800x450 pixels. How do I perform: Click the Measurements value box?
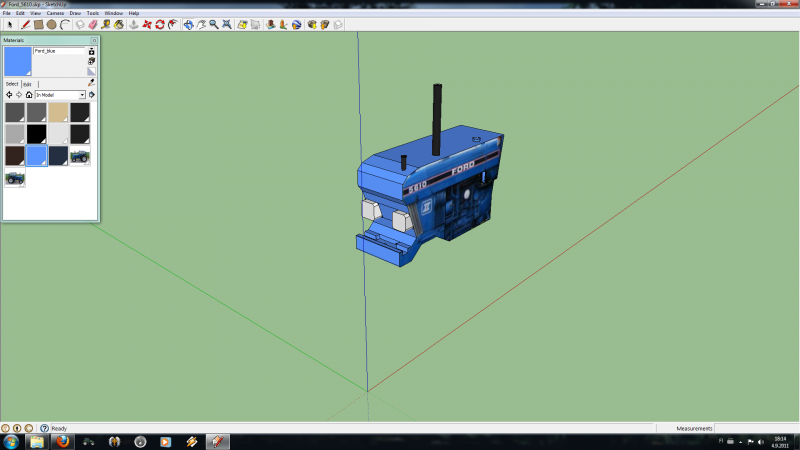click(757, 429)
